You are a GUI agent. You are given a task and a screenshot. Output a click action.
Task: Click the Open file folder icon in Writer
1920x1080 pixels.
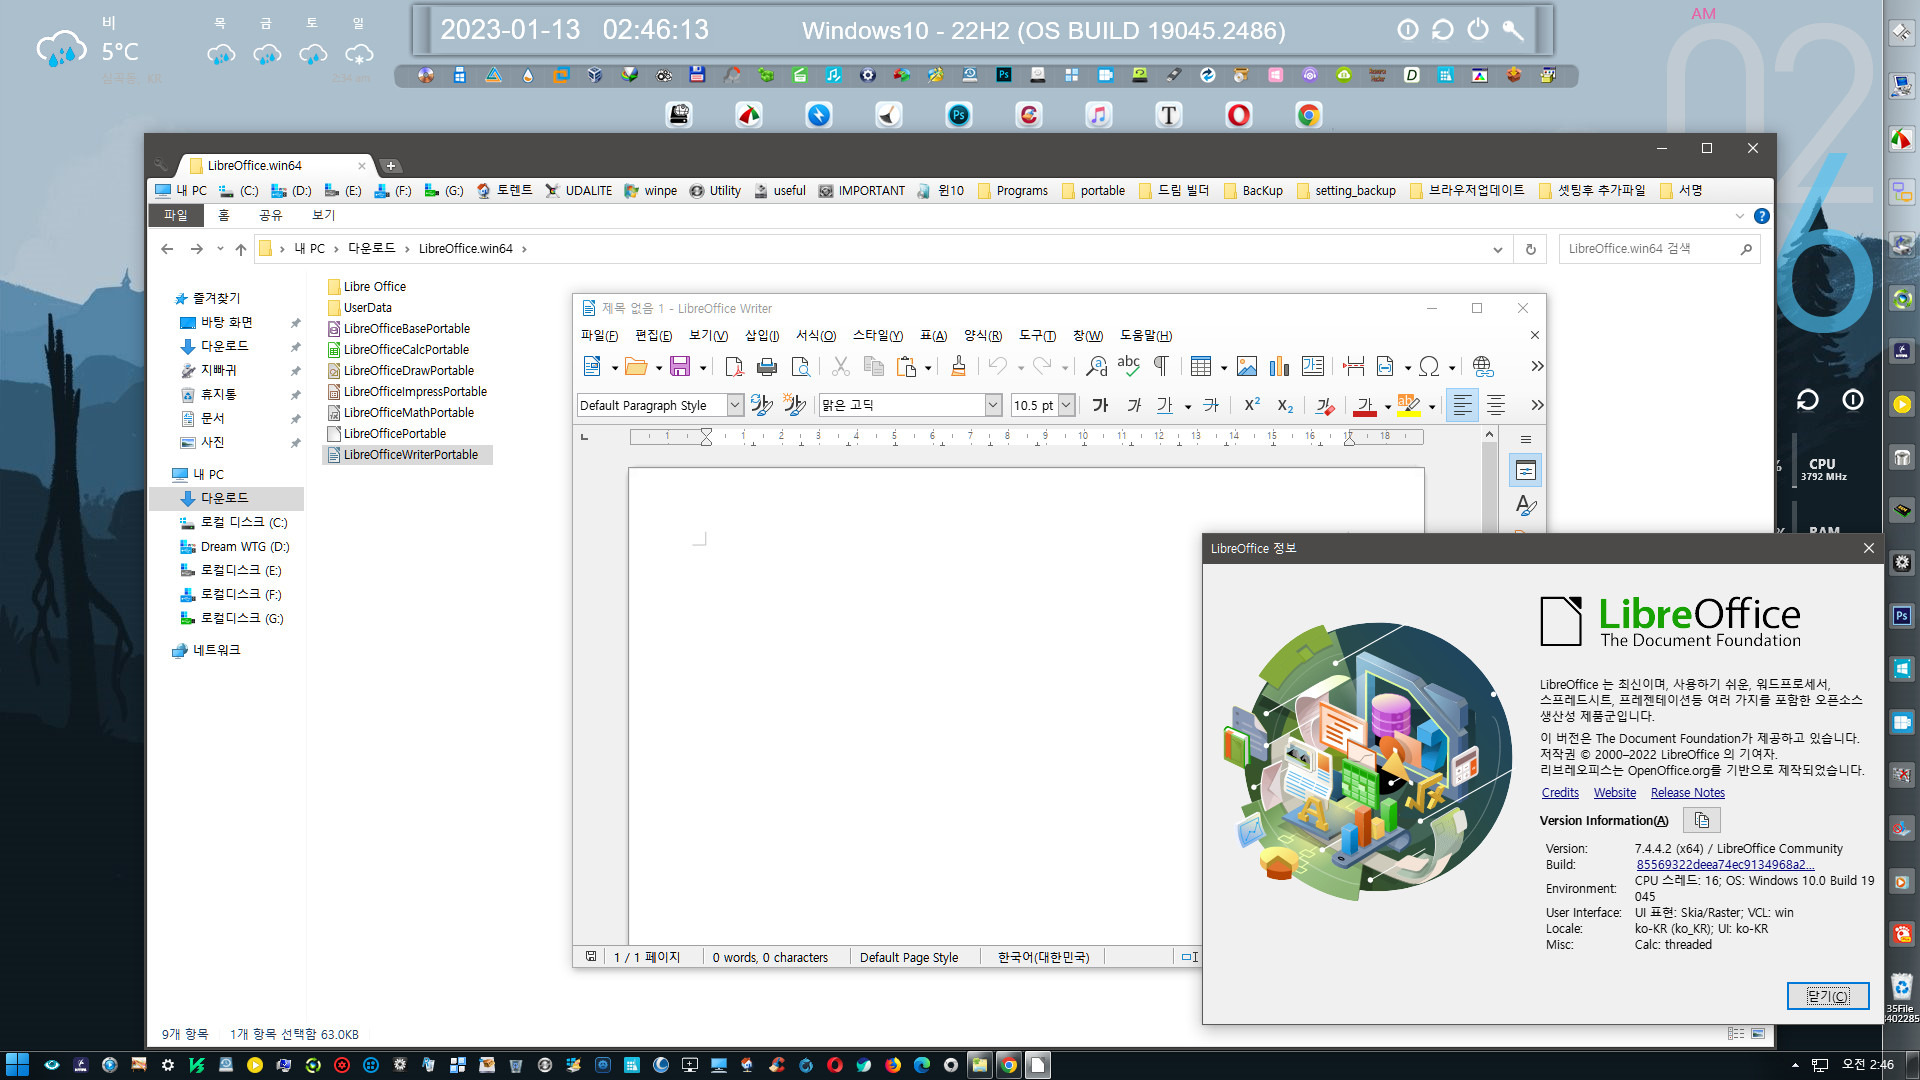[x=636, y=367]
